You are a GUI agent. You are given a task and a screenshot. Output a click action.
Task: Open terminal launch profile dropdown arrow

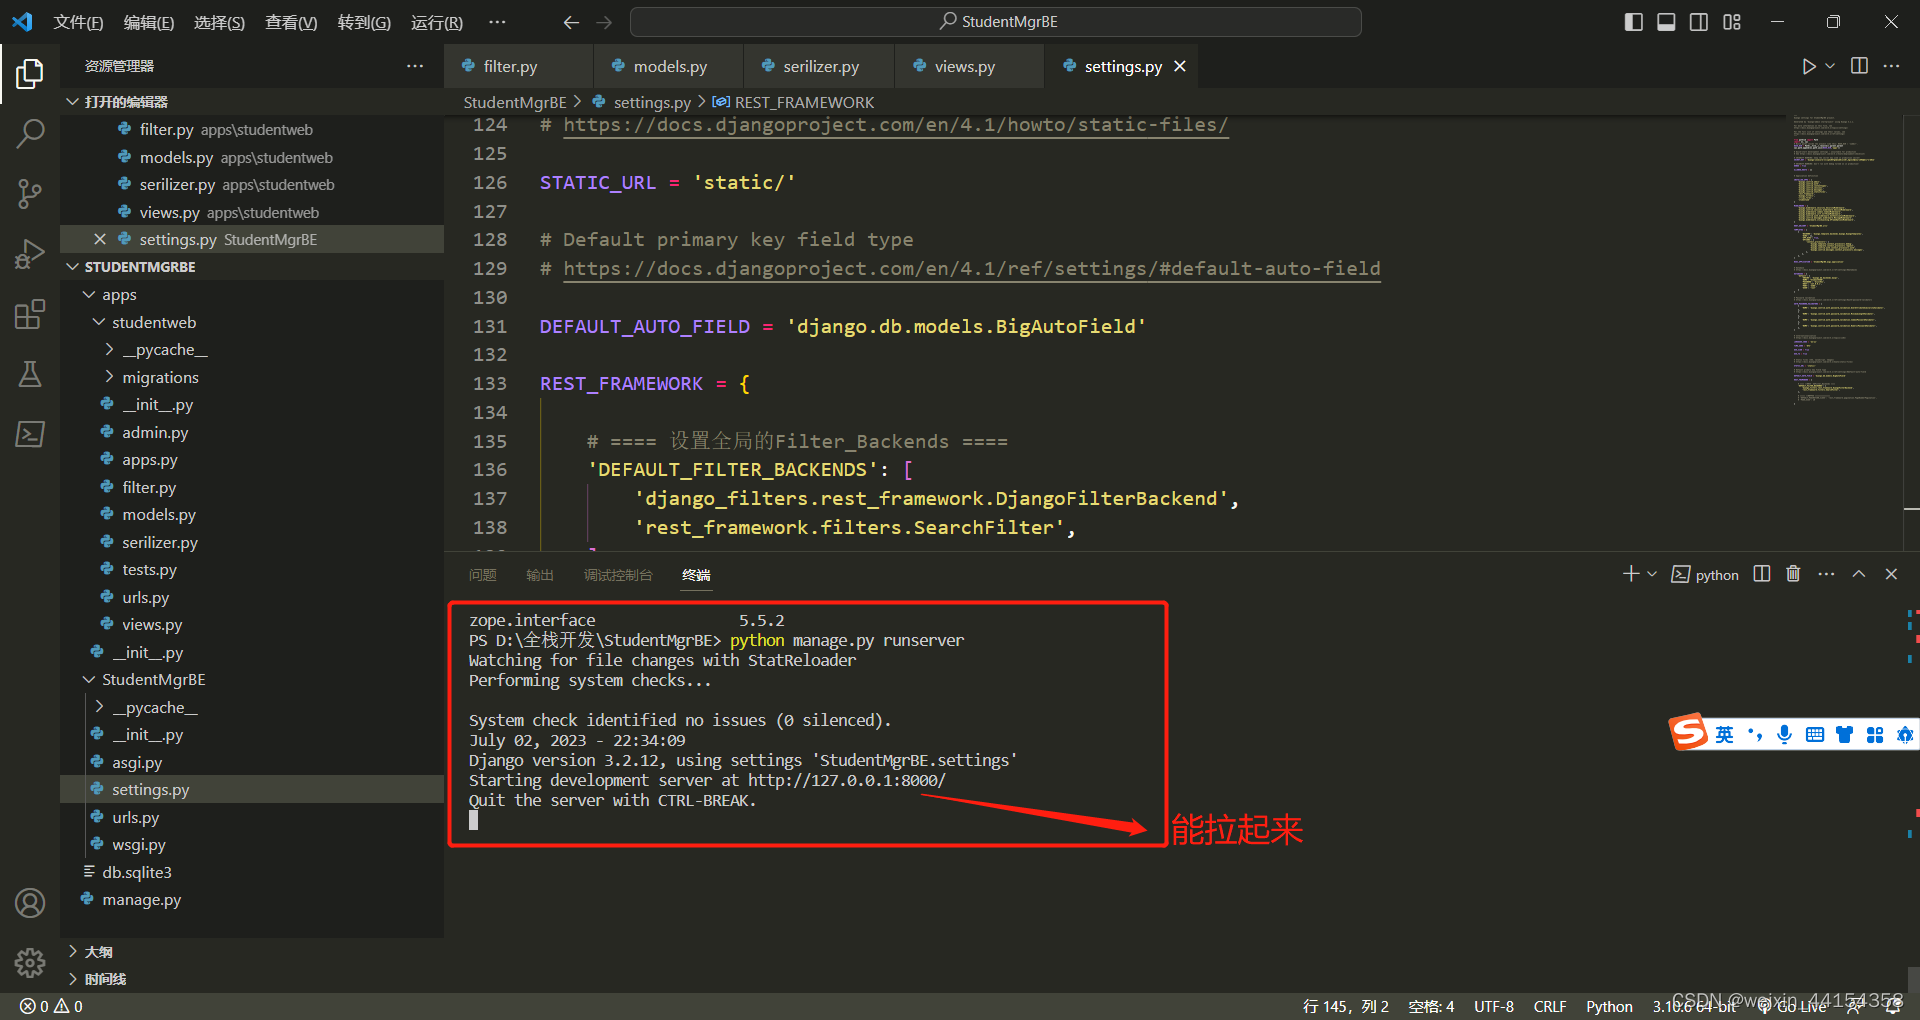point(1652,574)
